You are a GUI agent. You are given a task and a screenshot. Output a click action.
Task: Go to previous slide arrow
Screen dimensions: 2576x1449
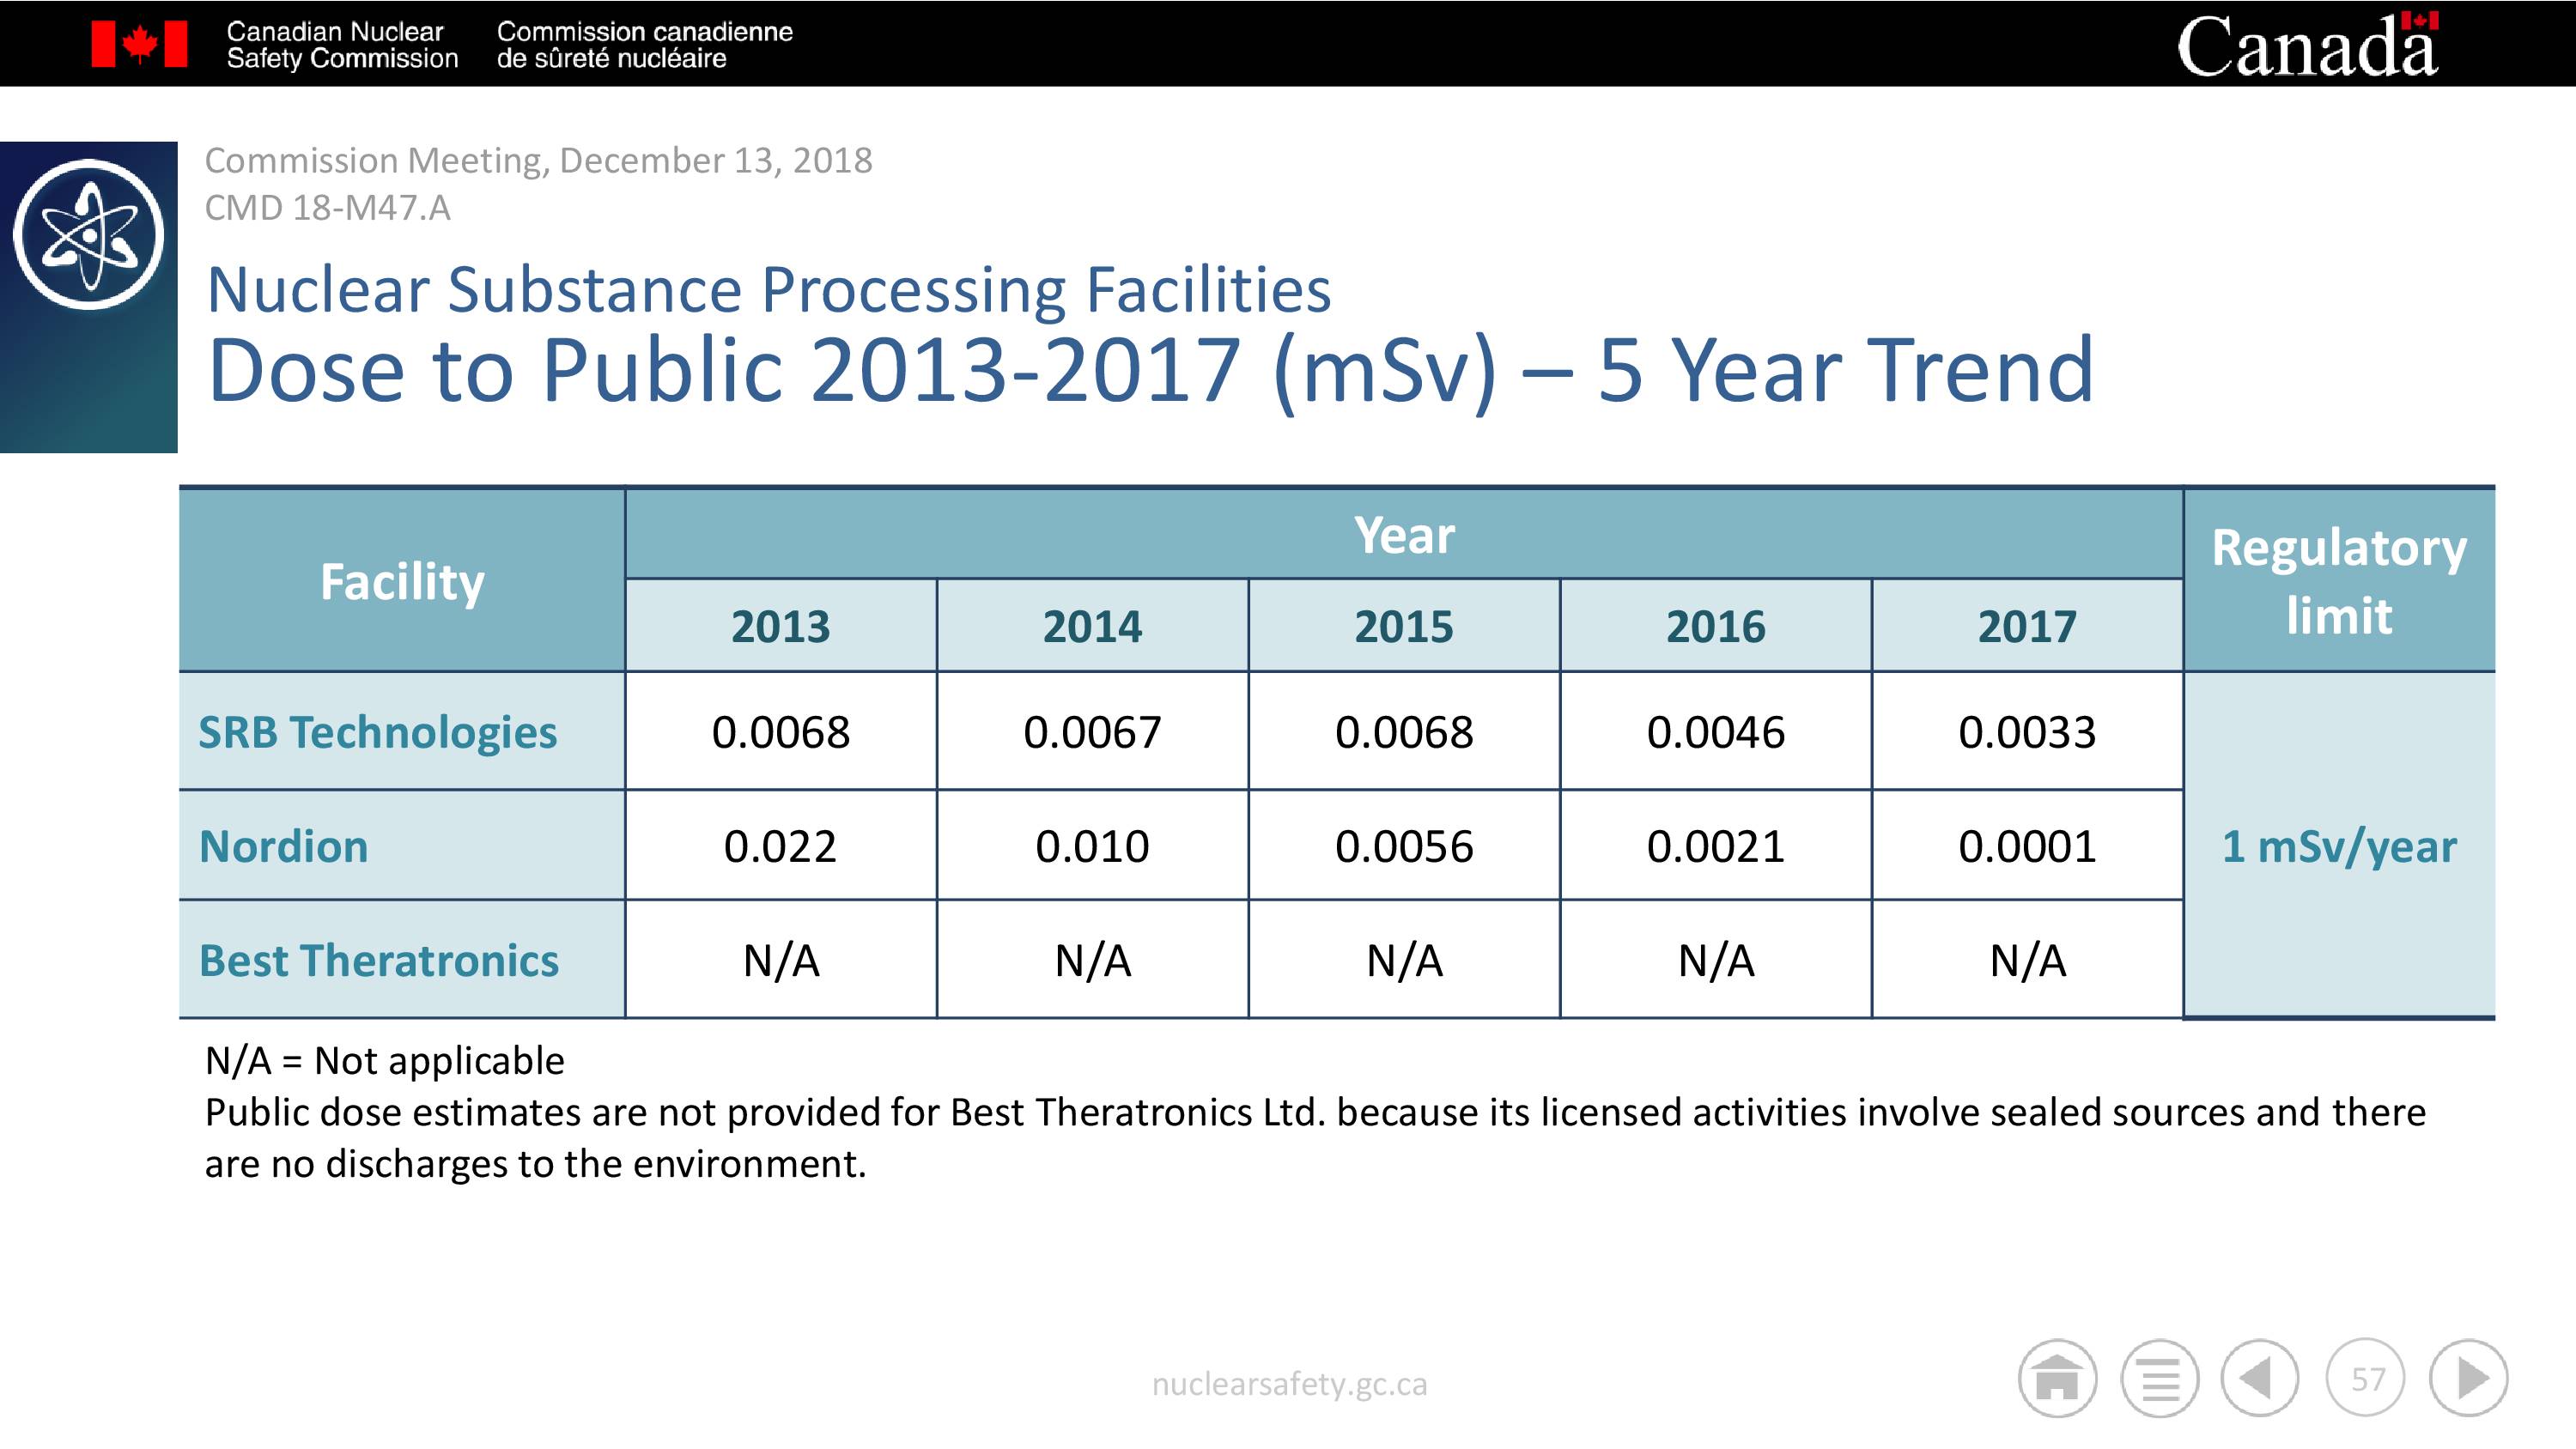point(2260,1378)
